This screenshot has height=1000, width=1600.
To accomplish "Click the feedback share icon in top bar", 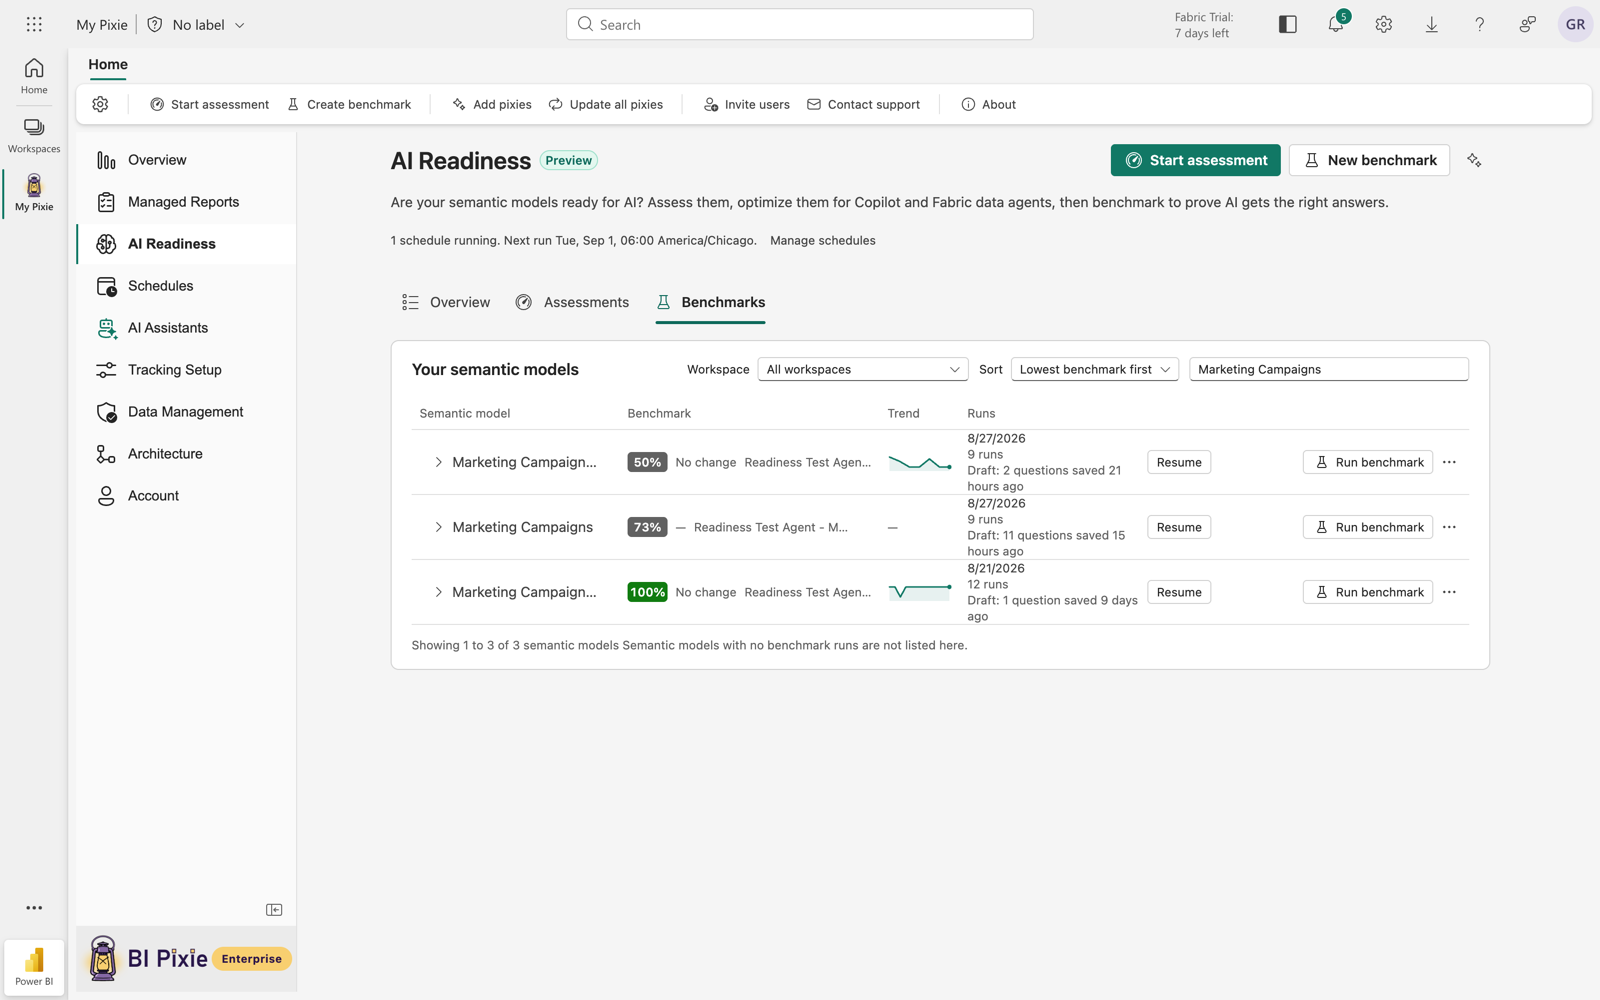I will [1528, 24].
